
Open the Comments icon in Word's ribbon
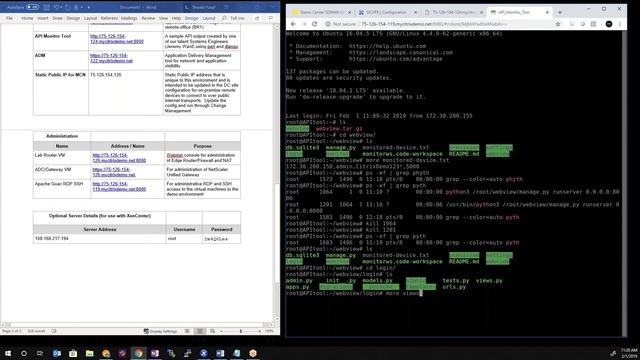click(x=270, y=18)
